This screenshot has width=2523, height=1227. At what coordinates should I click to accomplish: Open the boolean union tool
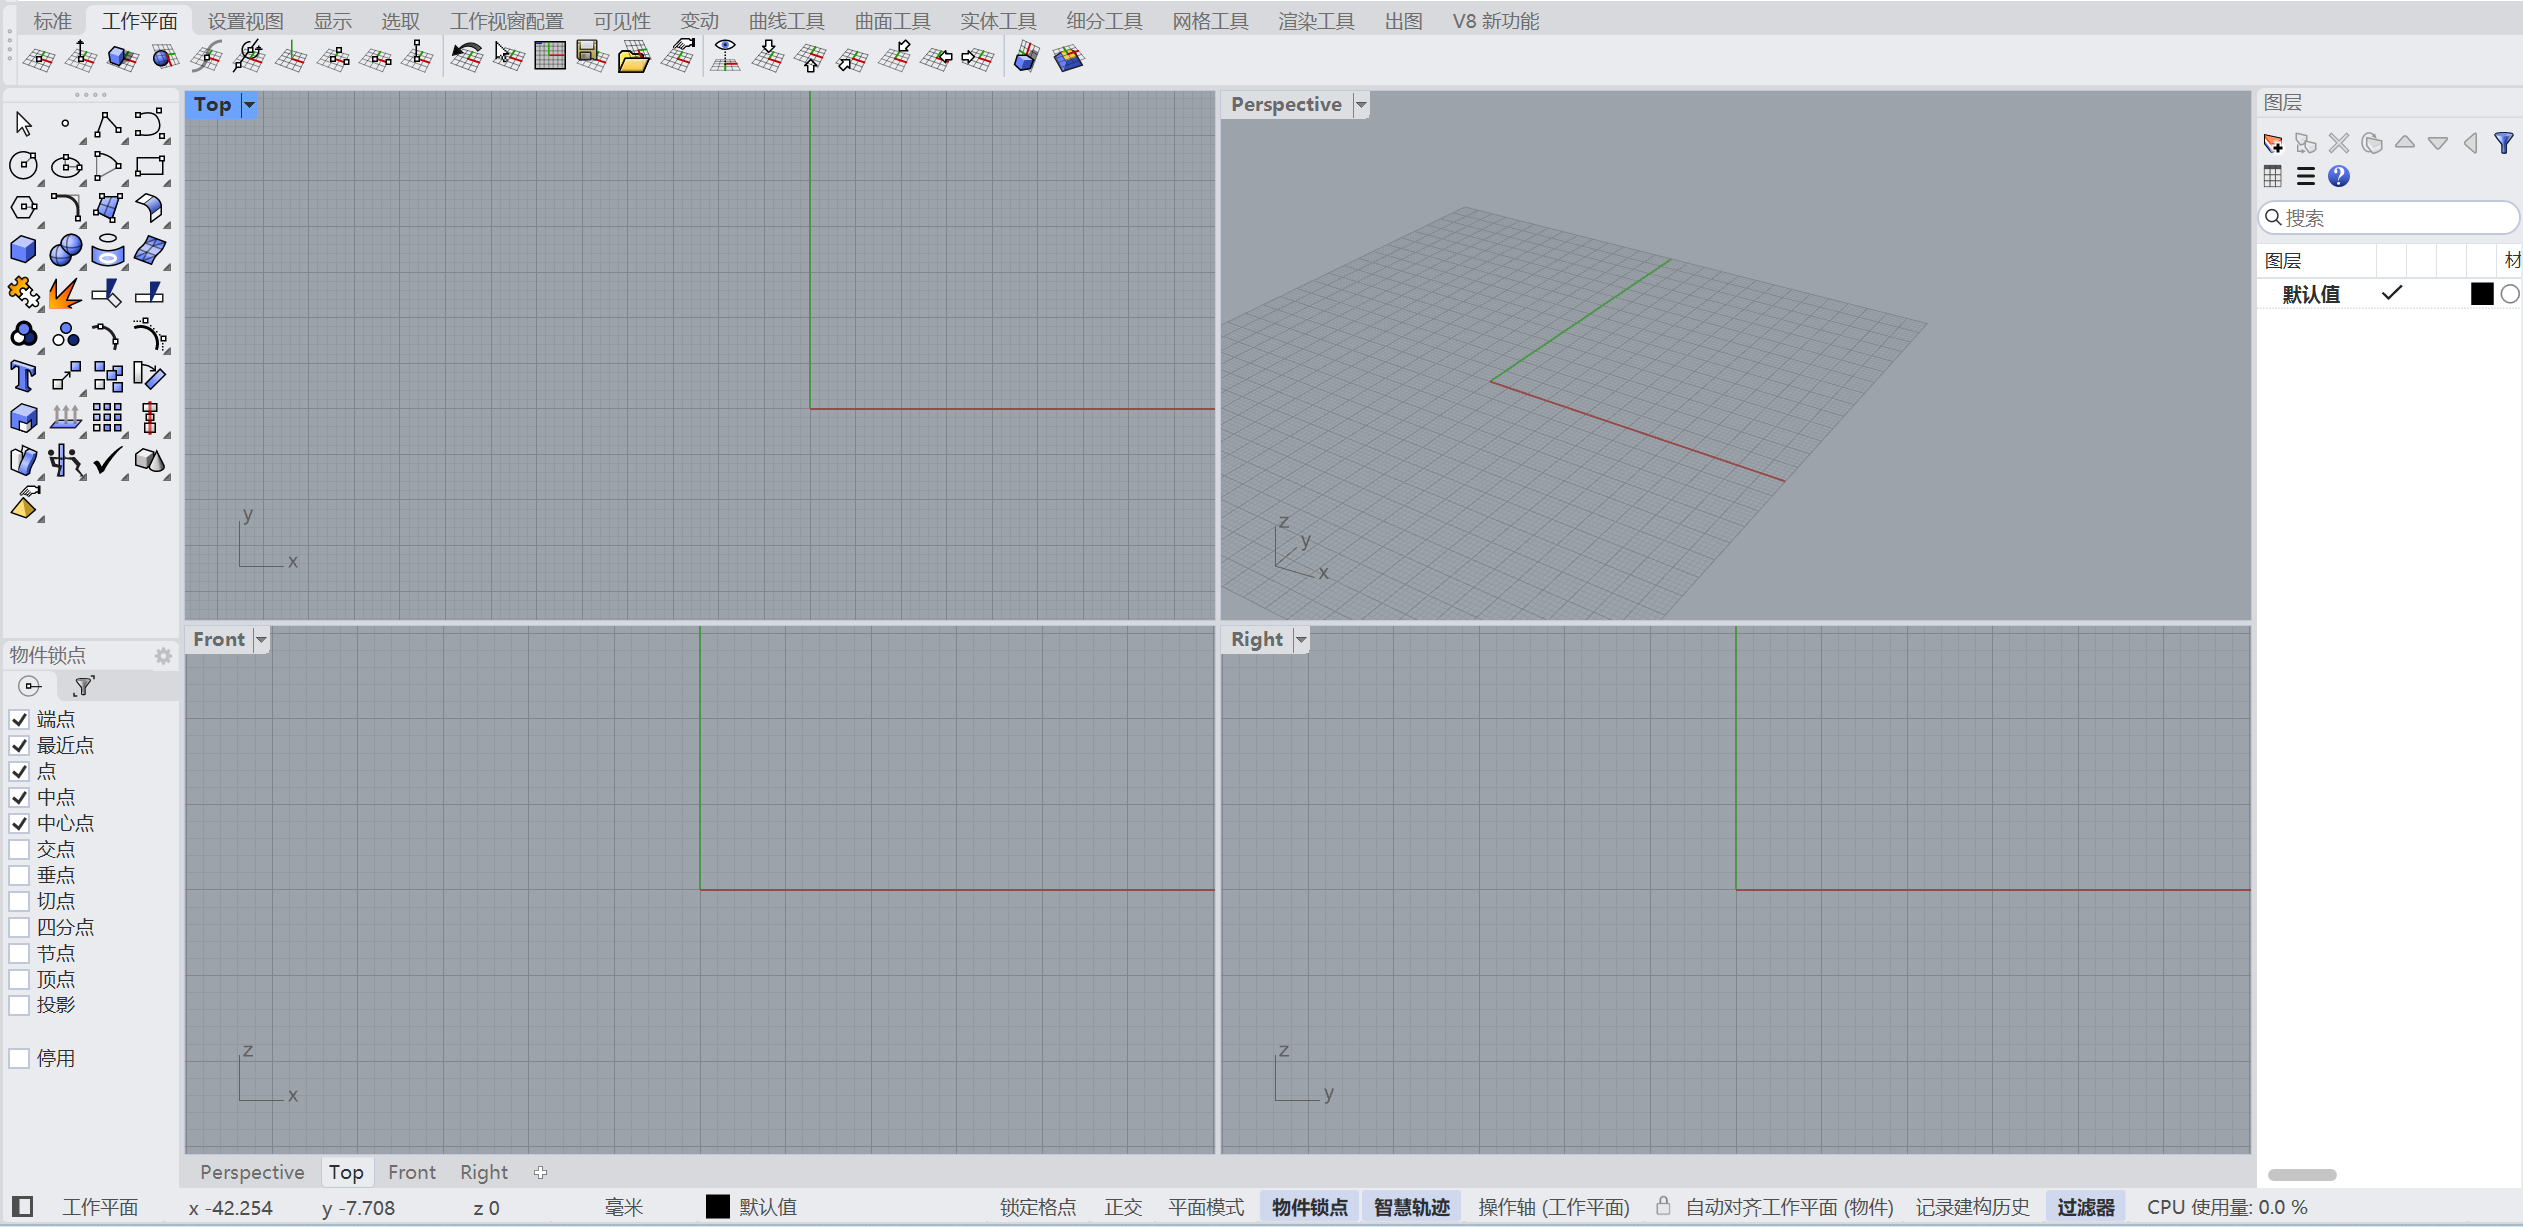tap(66, 250)
